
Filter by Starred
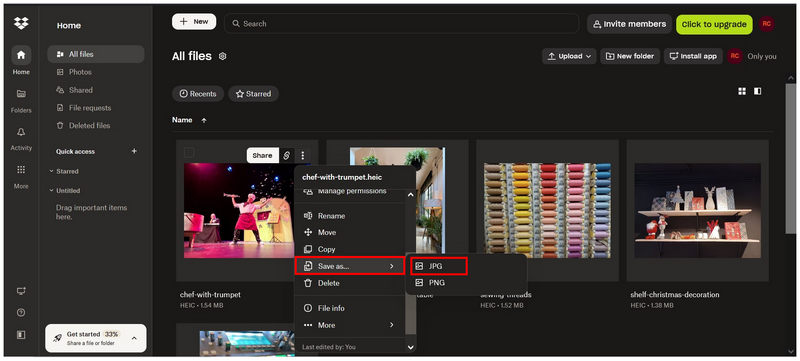(253, 94)
